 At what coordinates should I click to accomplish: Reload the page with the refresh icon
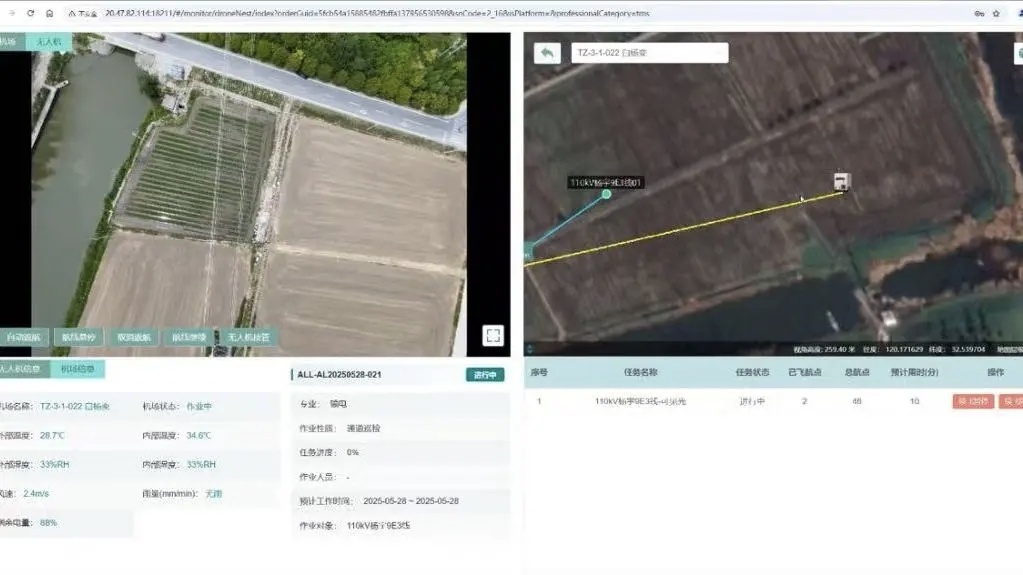click(30, 13)
